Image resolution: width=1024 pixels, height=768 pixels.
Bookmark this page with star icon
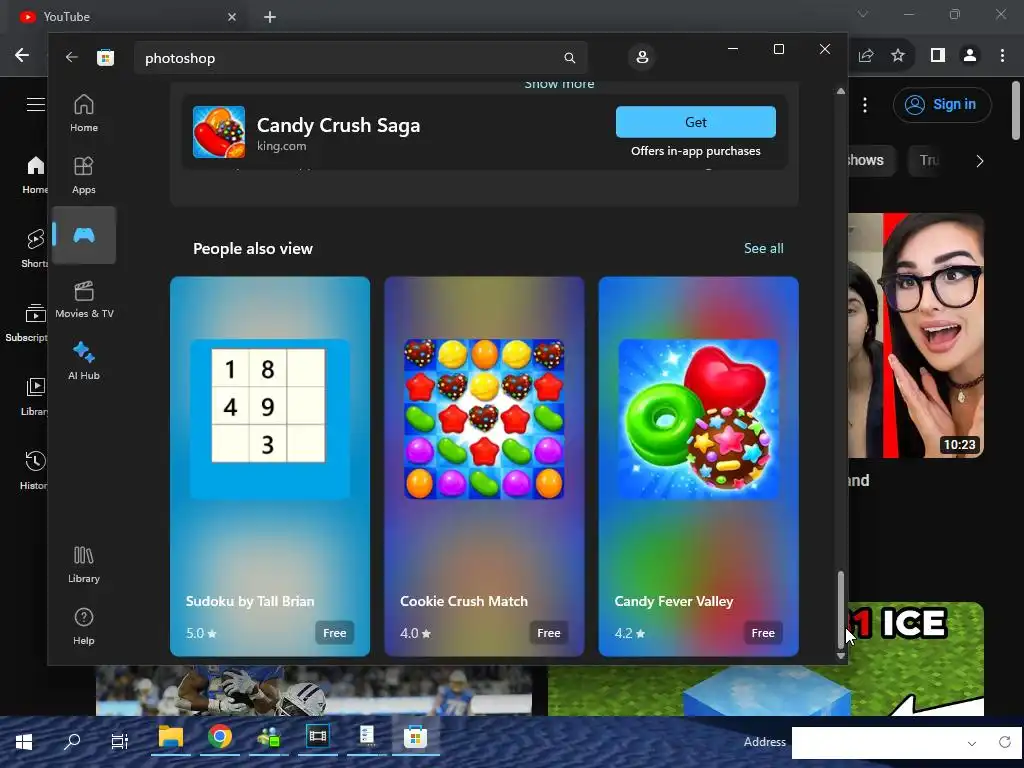(898, 56)
